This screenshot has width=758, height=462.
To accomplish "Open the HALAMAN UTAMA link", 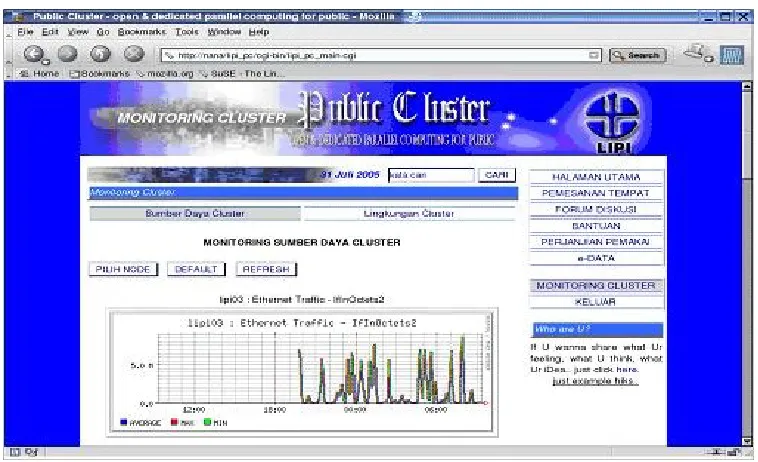I will (597, 177).
